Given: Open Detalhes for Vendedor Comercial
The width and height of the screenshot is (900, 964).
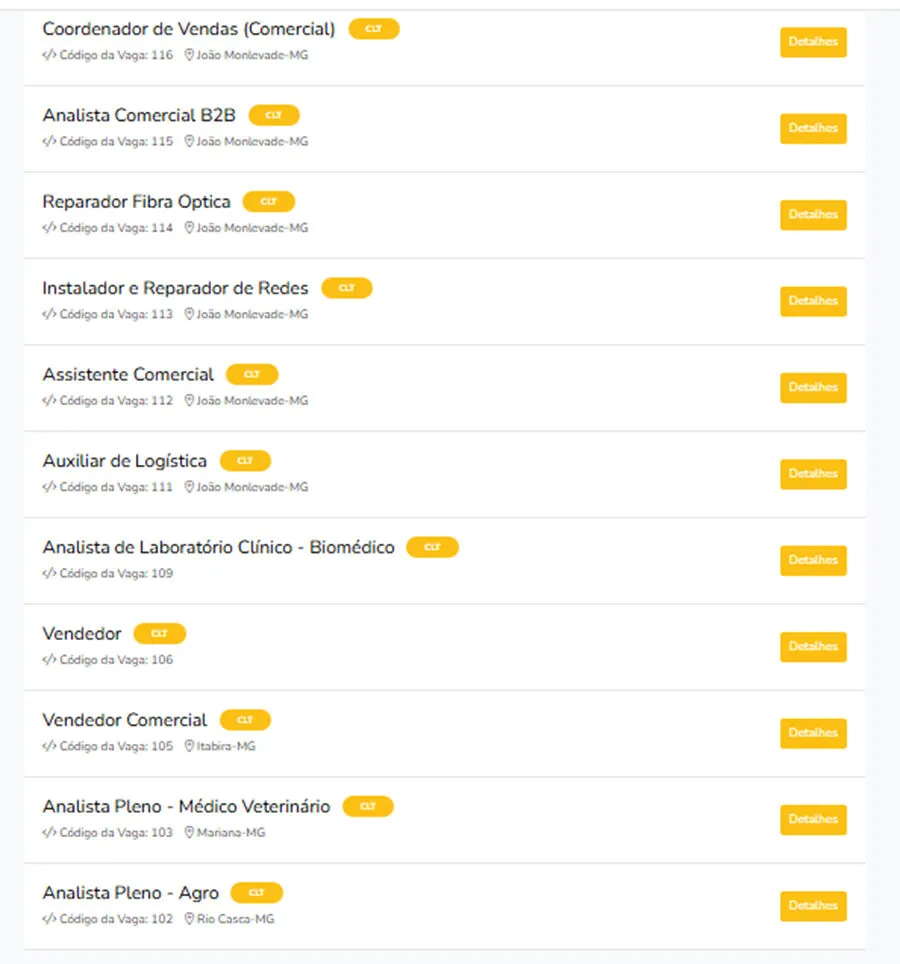Looking at the screenshot, I should (x=813, y=733).
